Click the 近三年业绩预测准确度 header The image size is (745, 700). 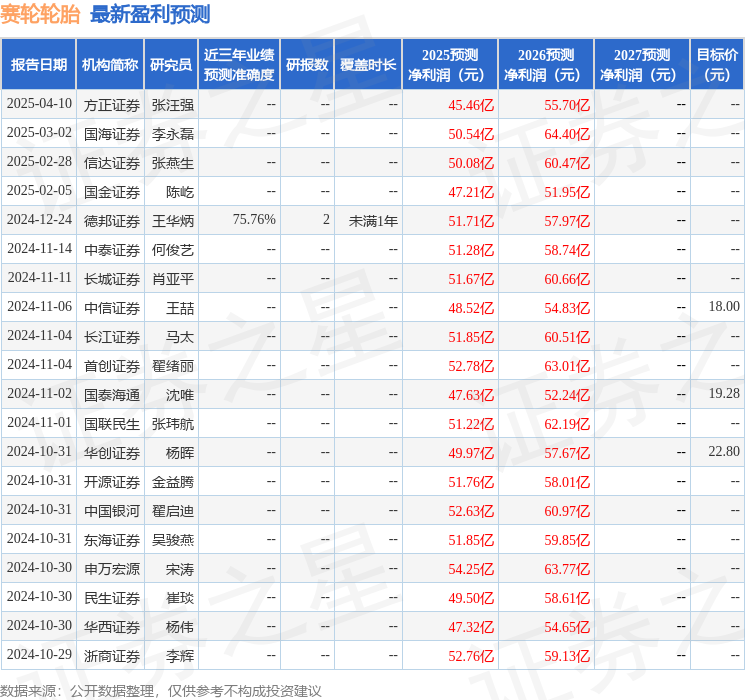(239, 65)
